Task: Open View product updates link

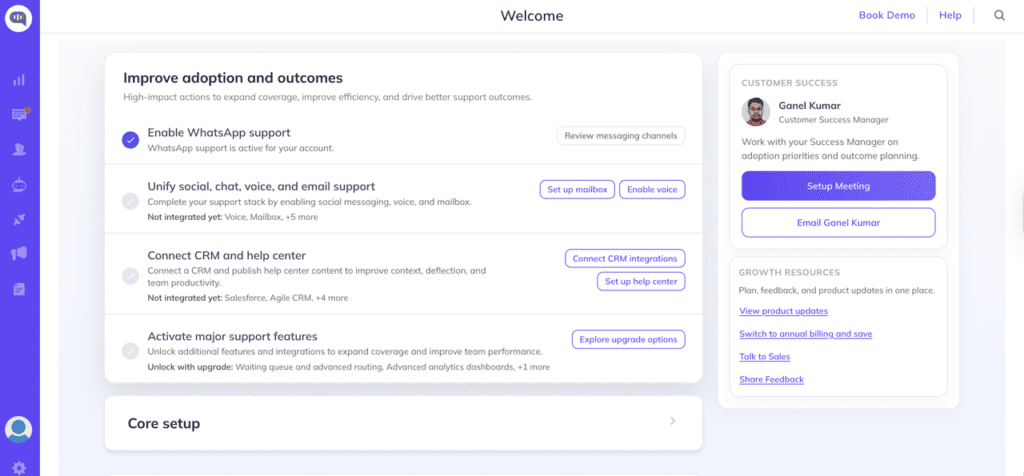Action: (x=784, y=311)
